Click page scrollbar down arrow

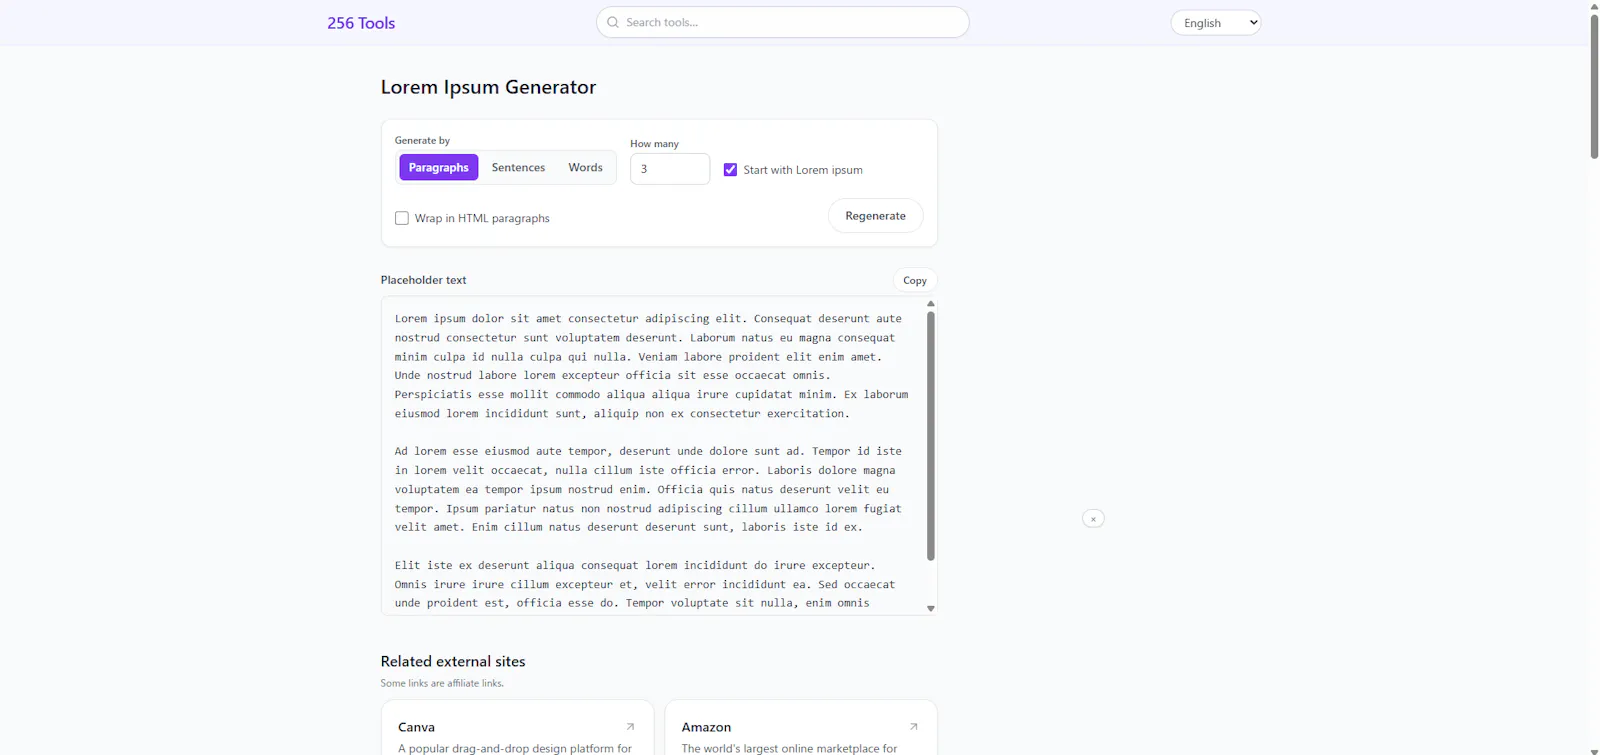coord(1594,750)
